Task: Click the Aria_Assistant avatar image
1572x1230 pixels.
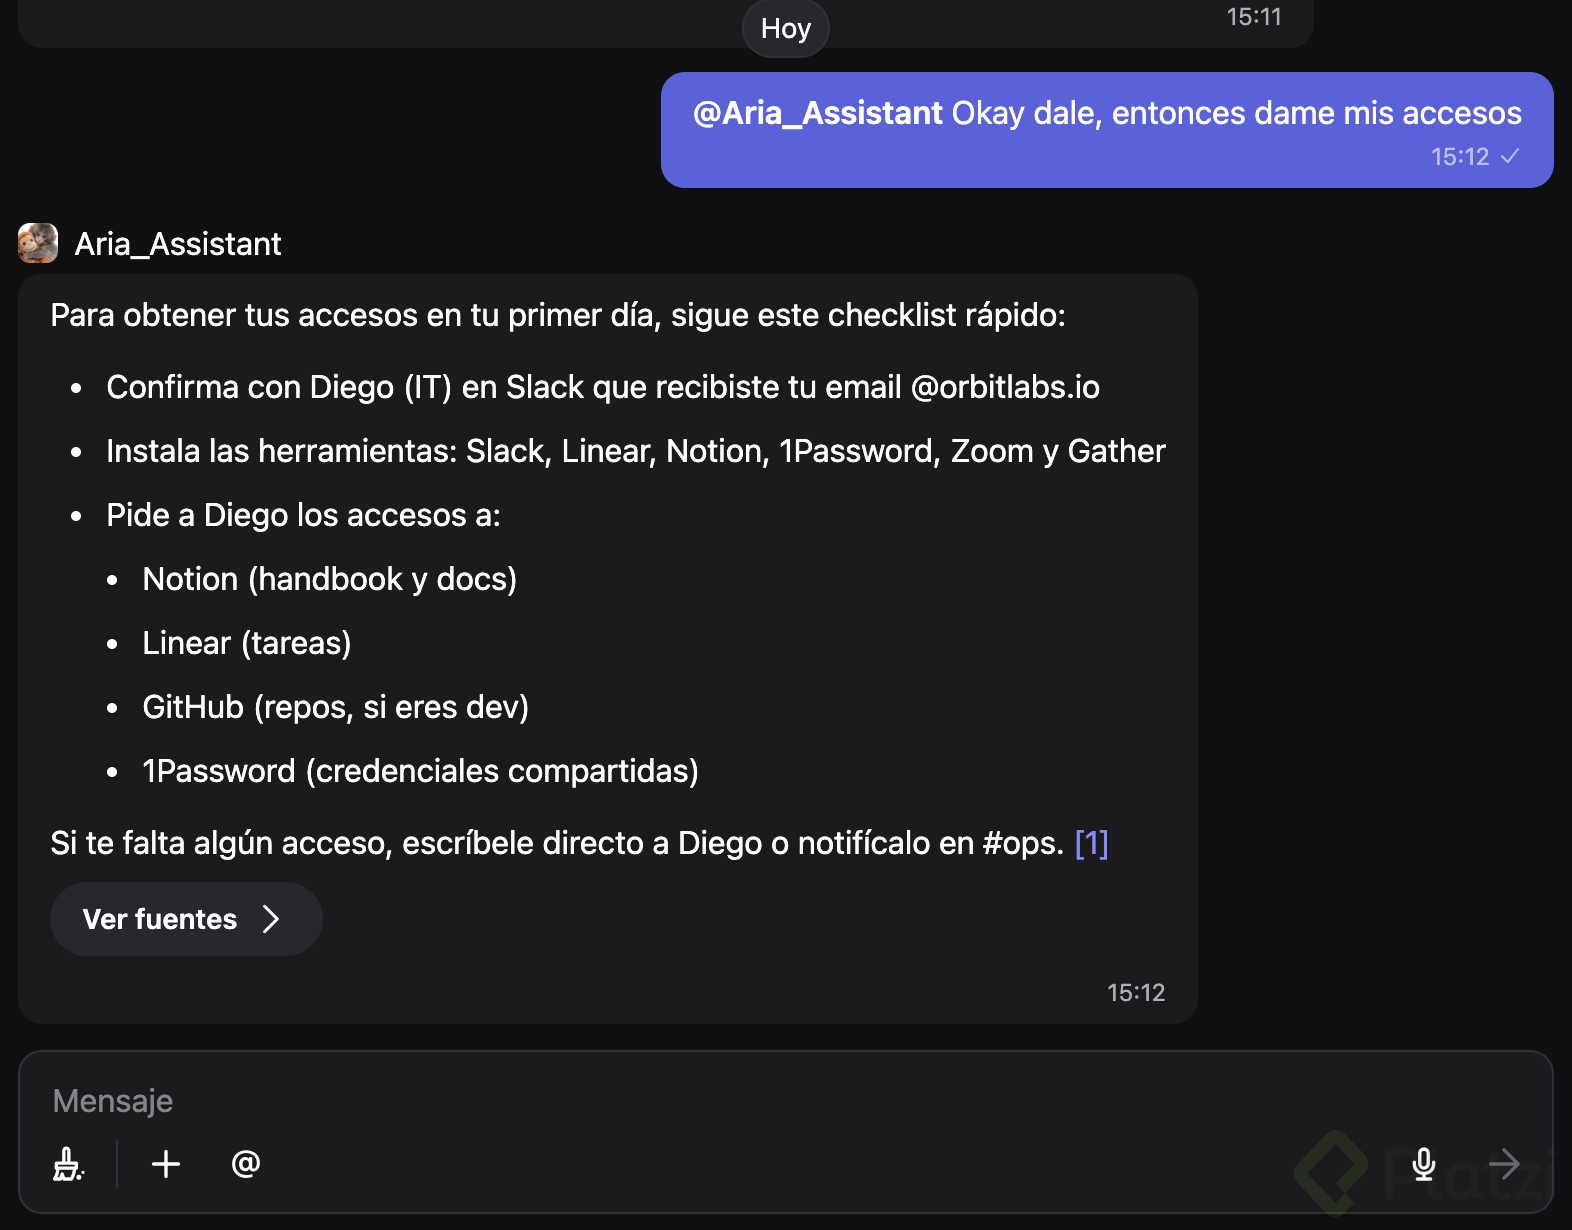Action: [38, 243]
